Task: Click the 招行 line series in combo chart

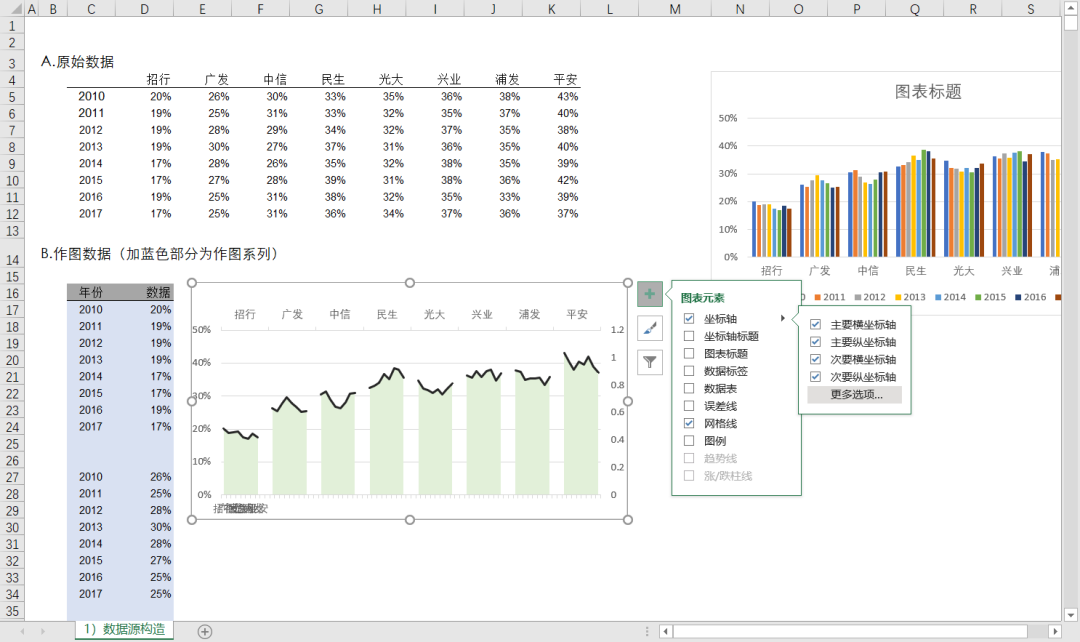Action: 240,433
